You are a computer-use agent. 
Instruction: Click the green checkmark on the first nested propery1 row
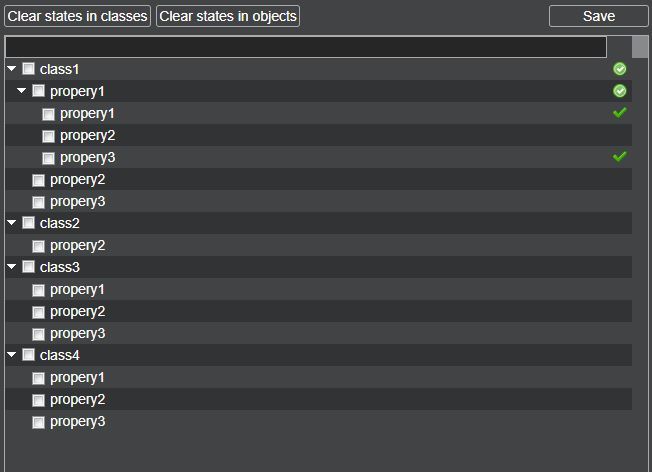coord(619,113)
